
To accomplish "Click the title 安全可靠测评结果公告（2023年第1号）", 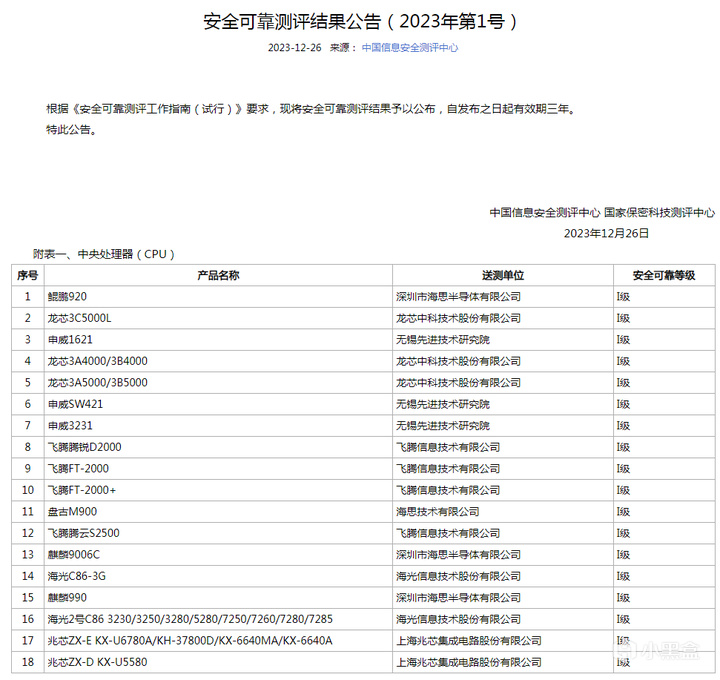I will click(x=360, y=21).
